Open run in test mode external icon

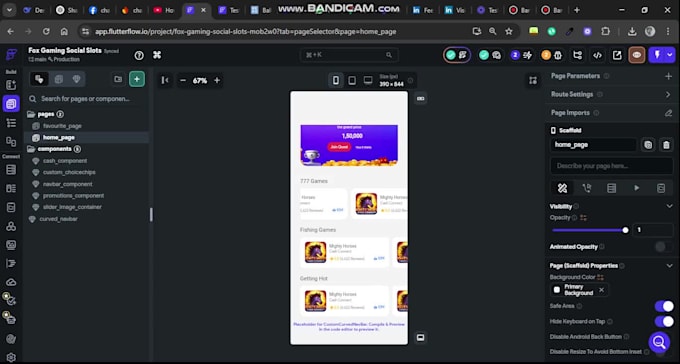click(617, 55)
